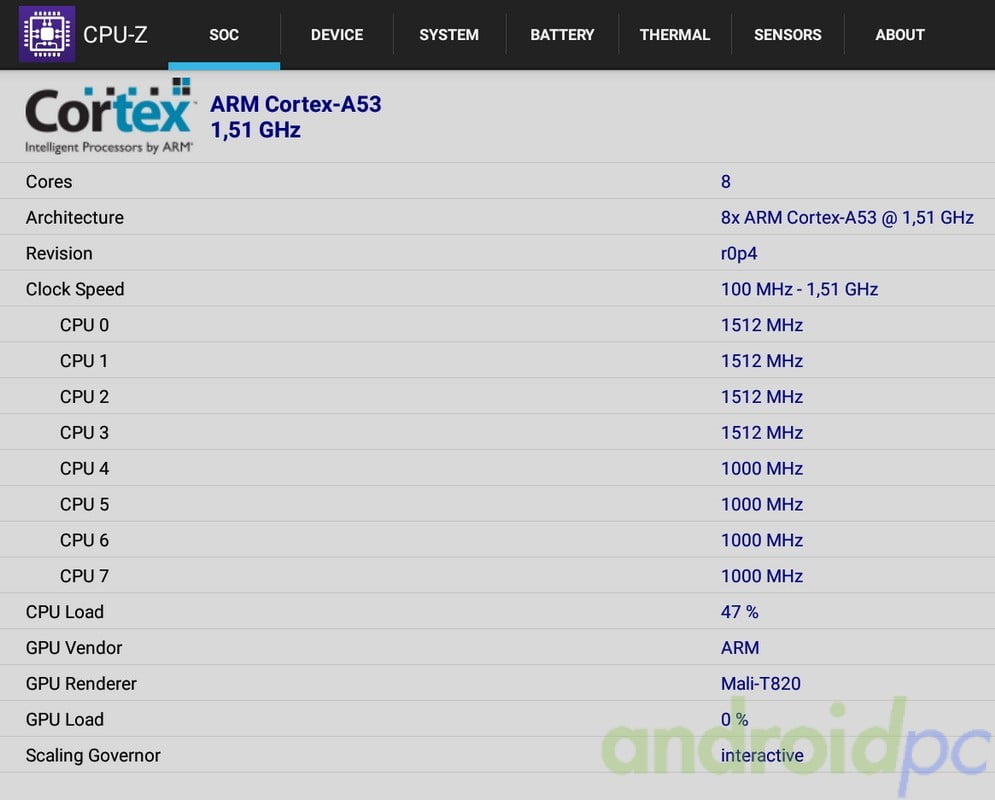Screen dimensions: 995x800
Task: Select the BATTERY tab
Action: click(x=562, y=35)
